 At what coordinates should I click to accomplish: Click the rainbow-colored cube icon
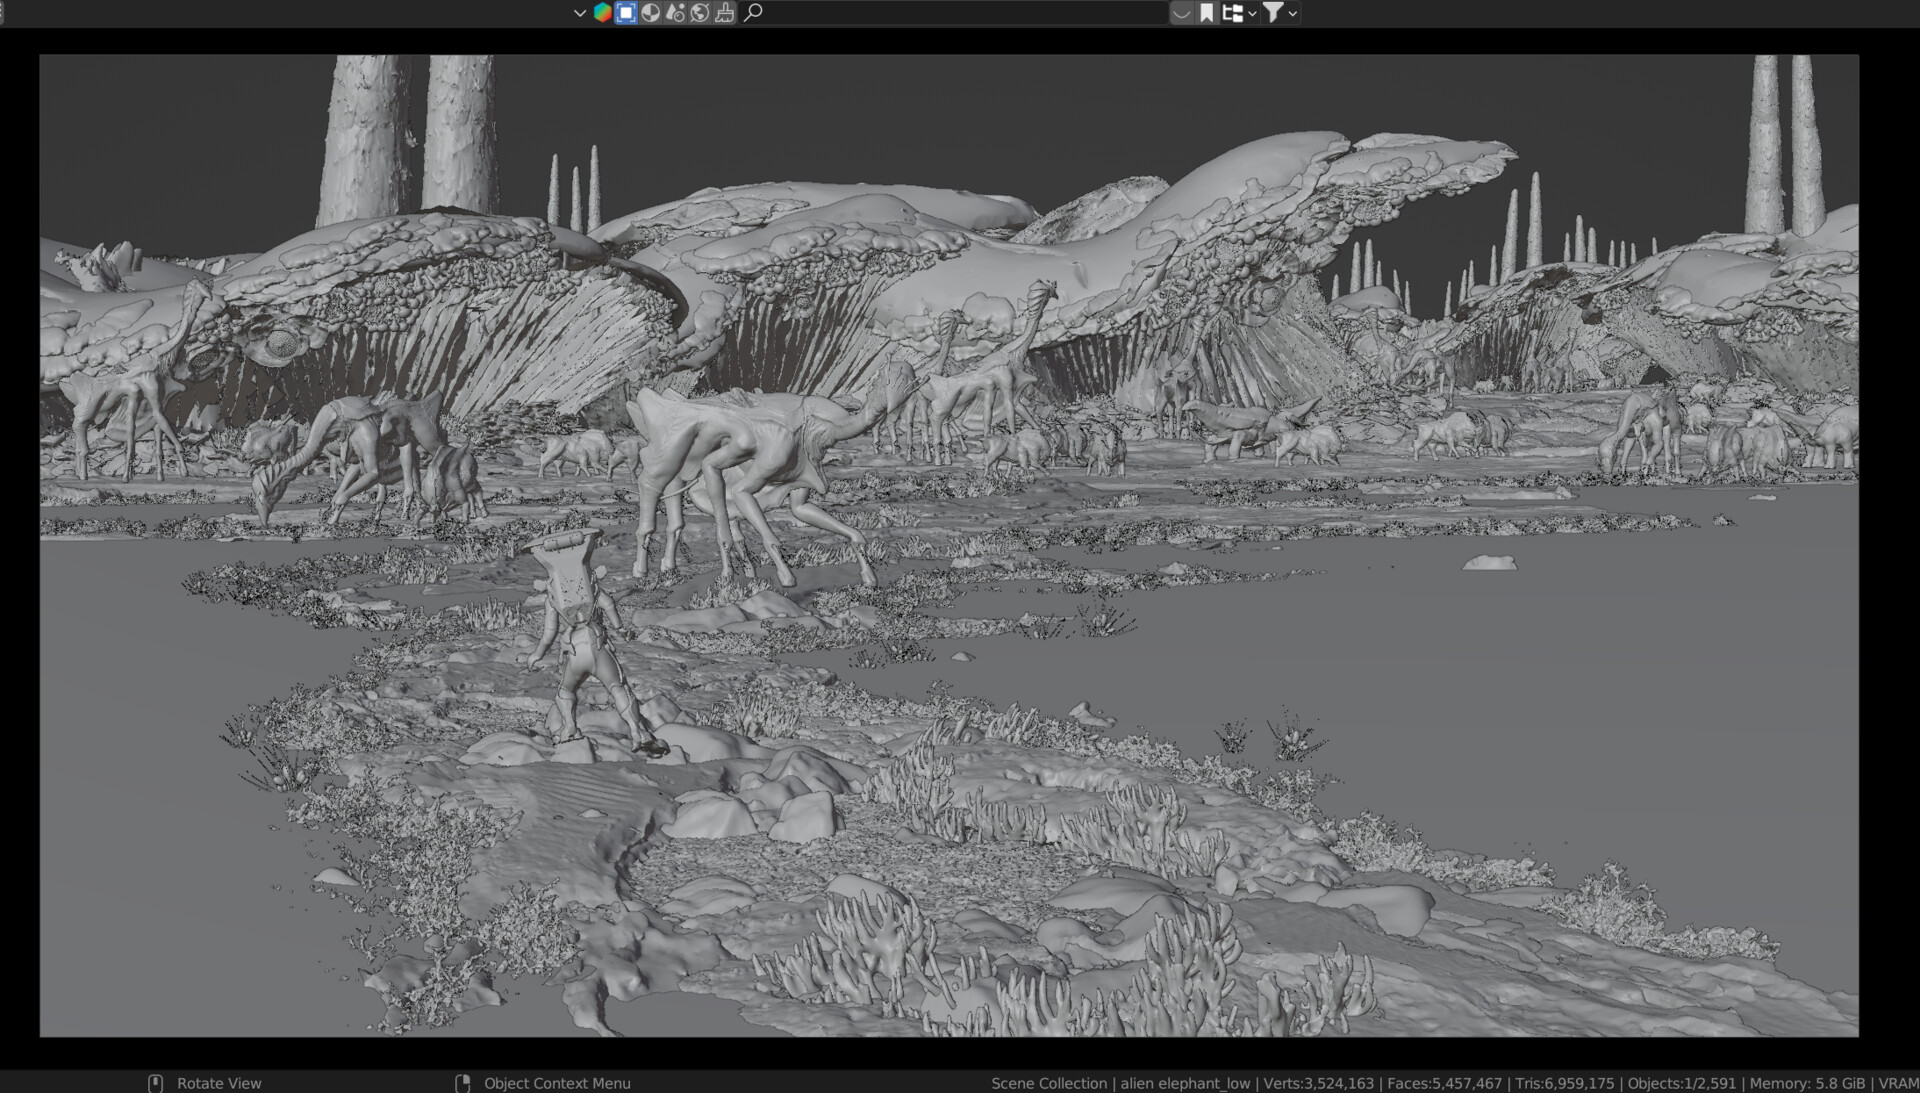pos(602,12)
